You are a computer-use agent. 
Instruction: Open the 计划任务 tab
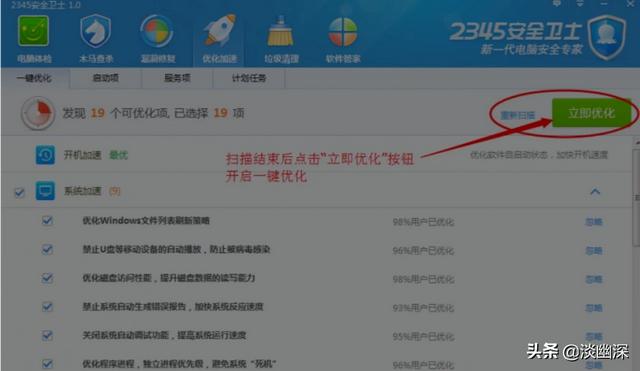point(249,78)
